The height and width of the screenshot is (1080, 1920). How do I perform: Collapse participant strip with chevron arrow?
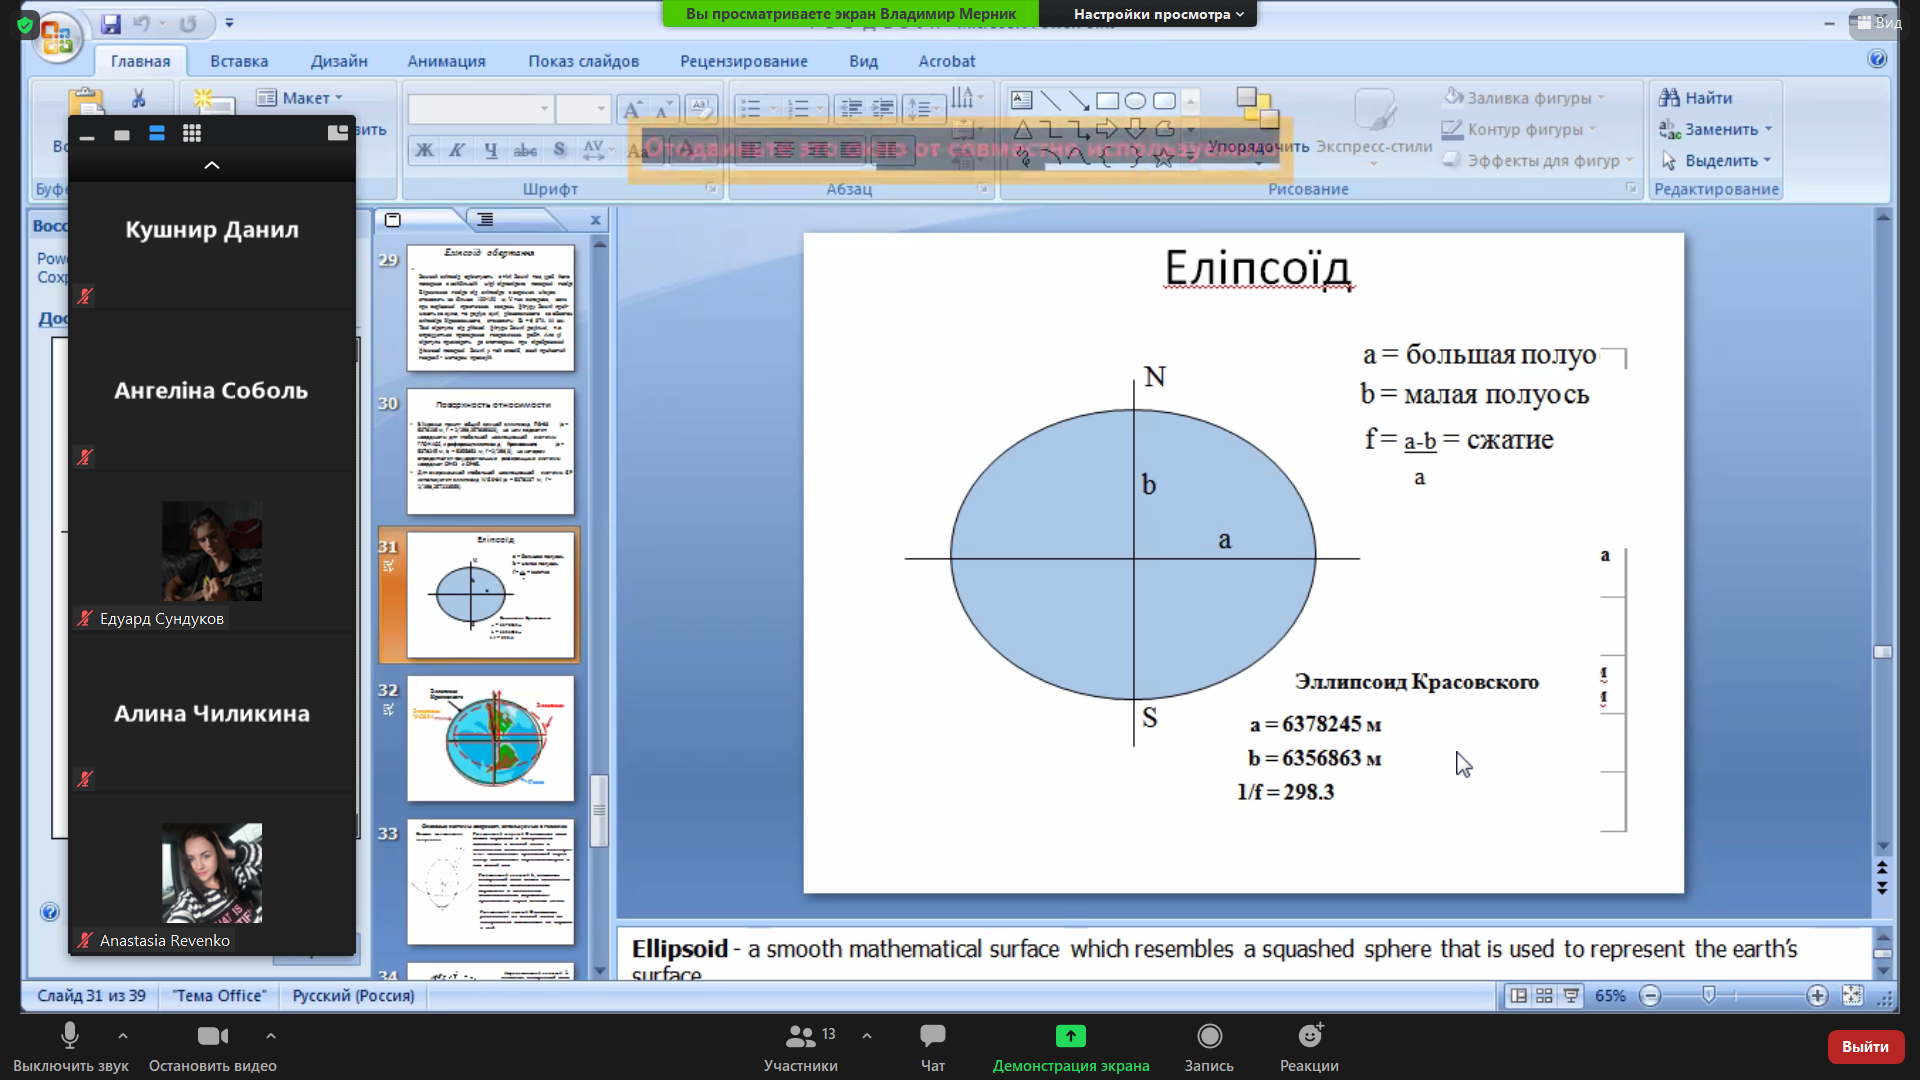coord(212,165)
